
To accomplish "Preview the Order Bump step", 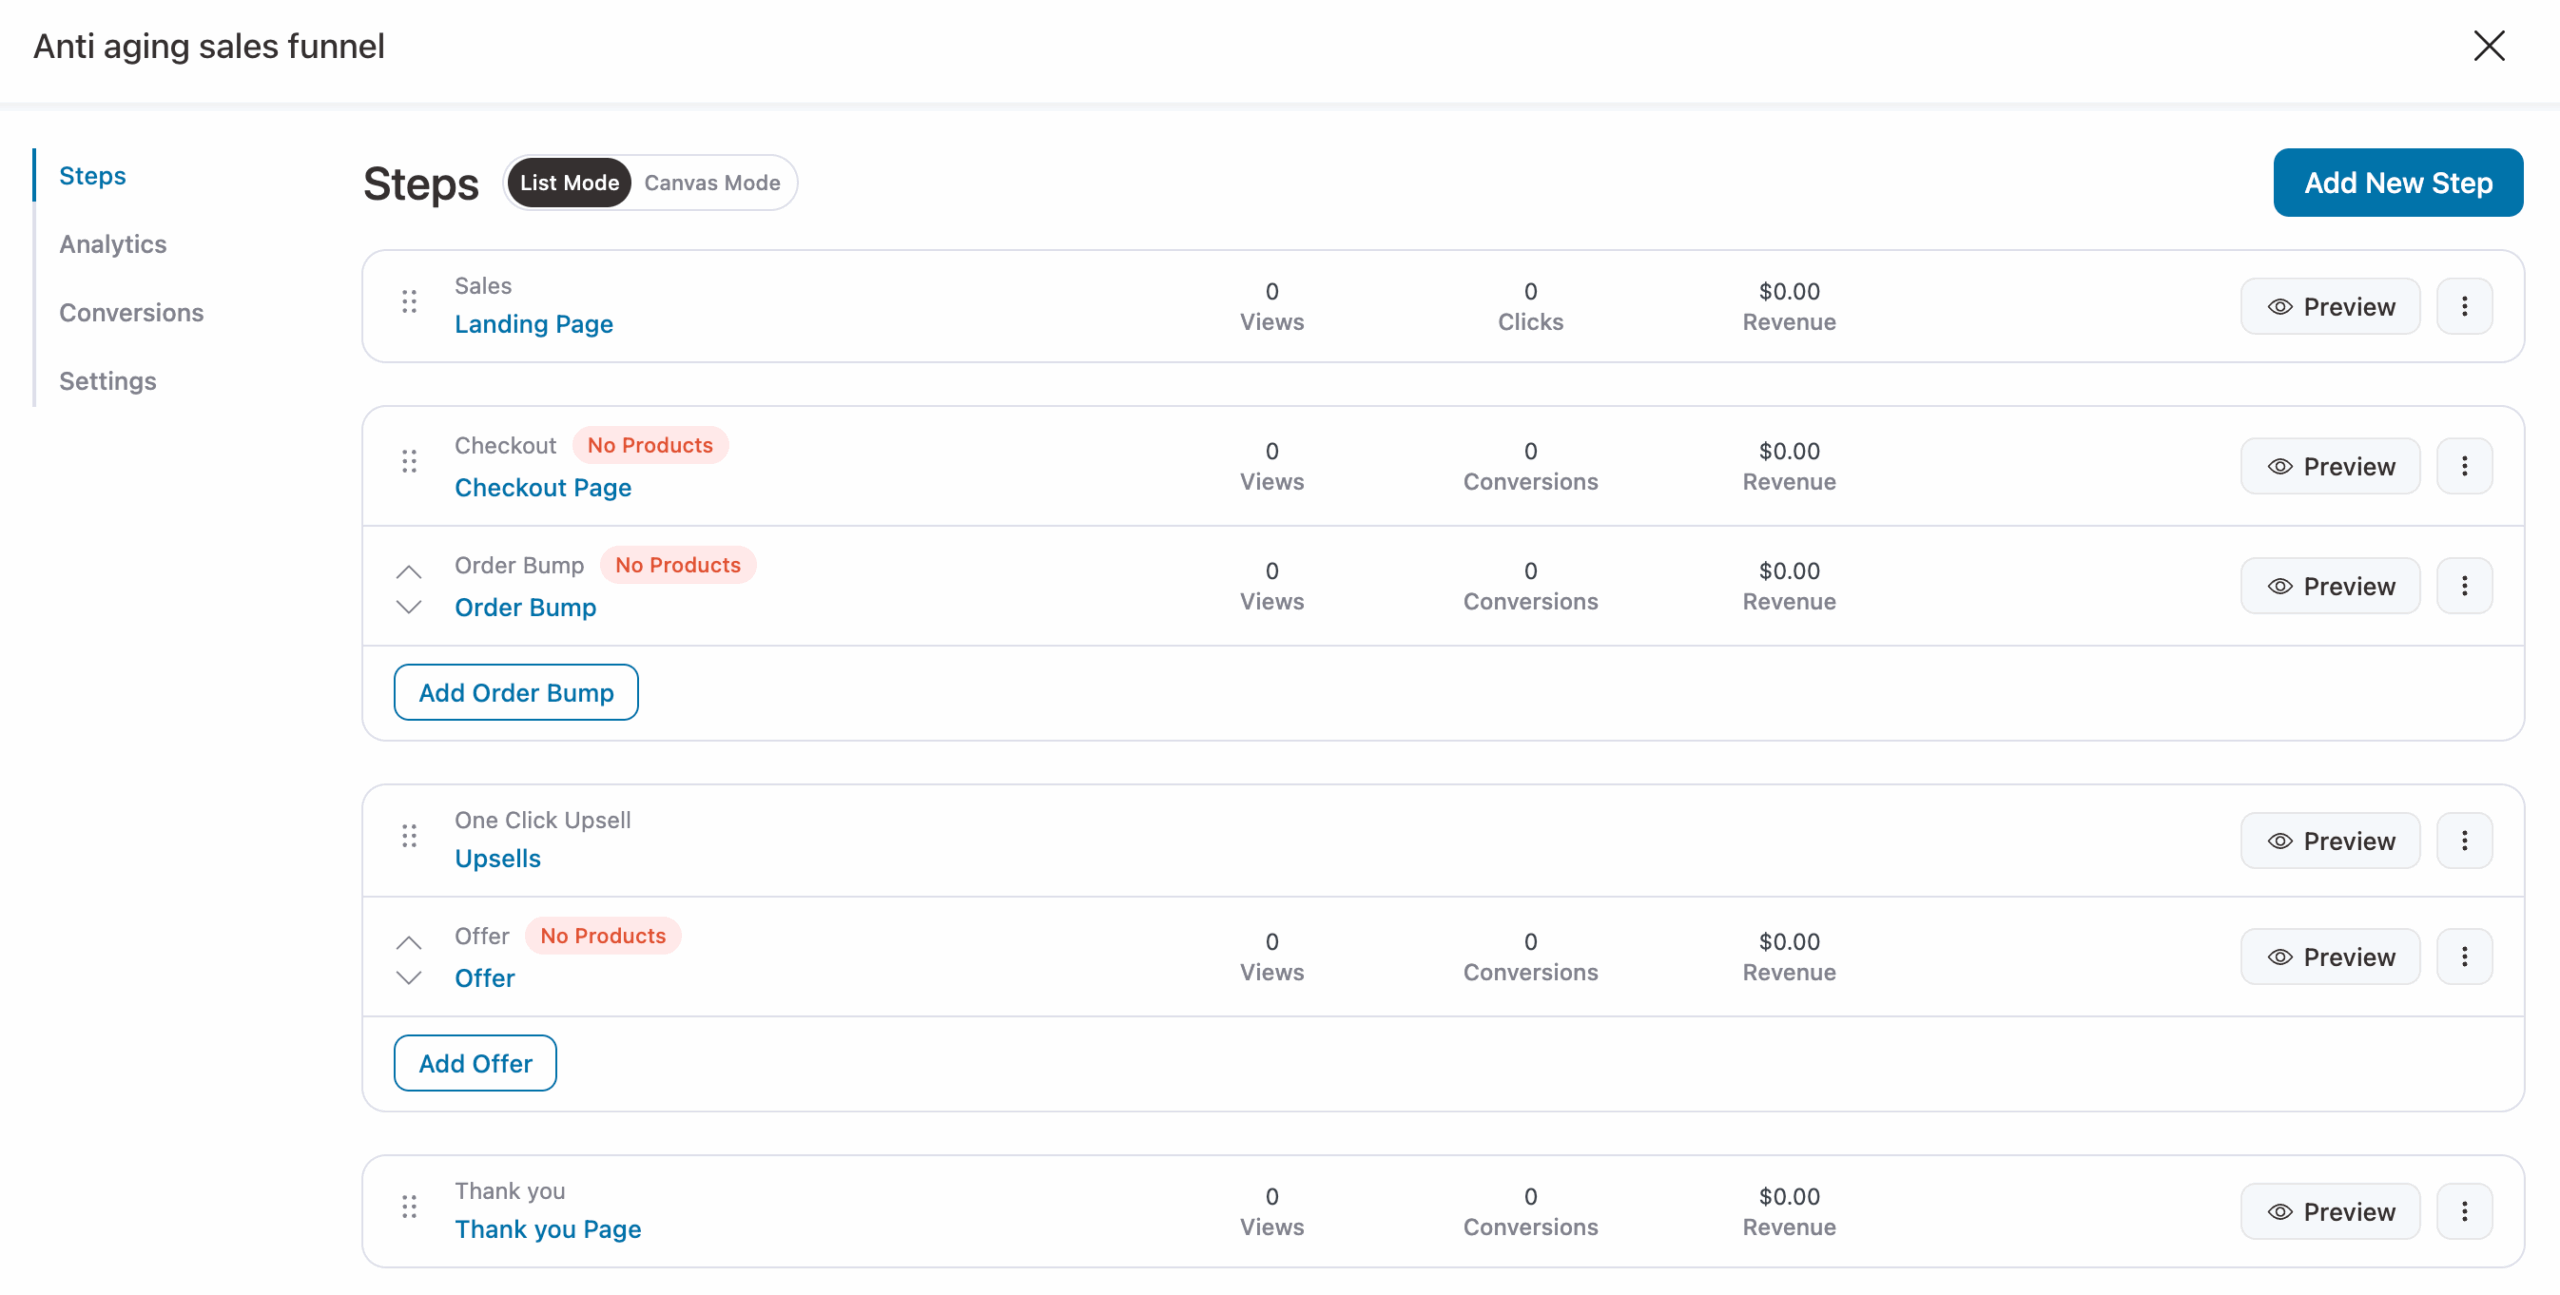I will [x=2330, y=586].
